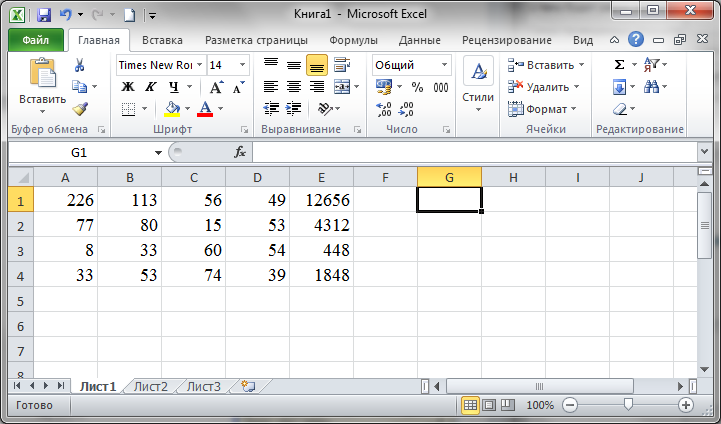
Task: Apply accounting number format icon
Action: click(384, 86)
